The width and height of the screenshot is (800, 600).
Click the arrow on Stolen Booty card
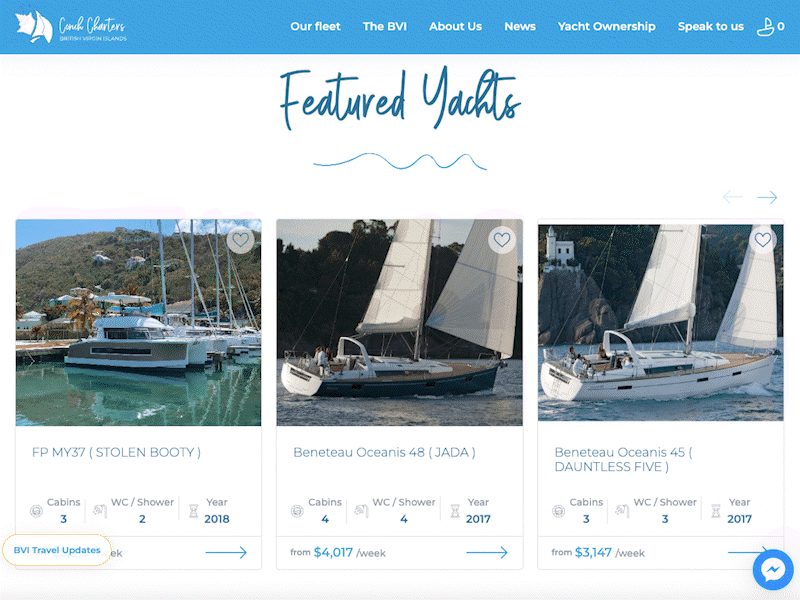pos(226,552)
